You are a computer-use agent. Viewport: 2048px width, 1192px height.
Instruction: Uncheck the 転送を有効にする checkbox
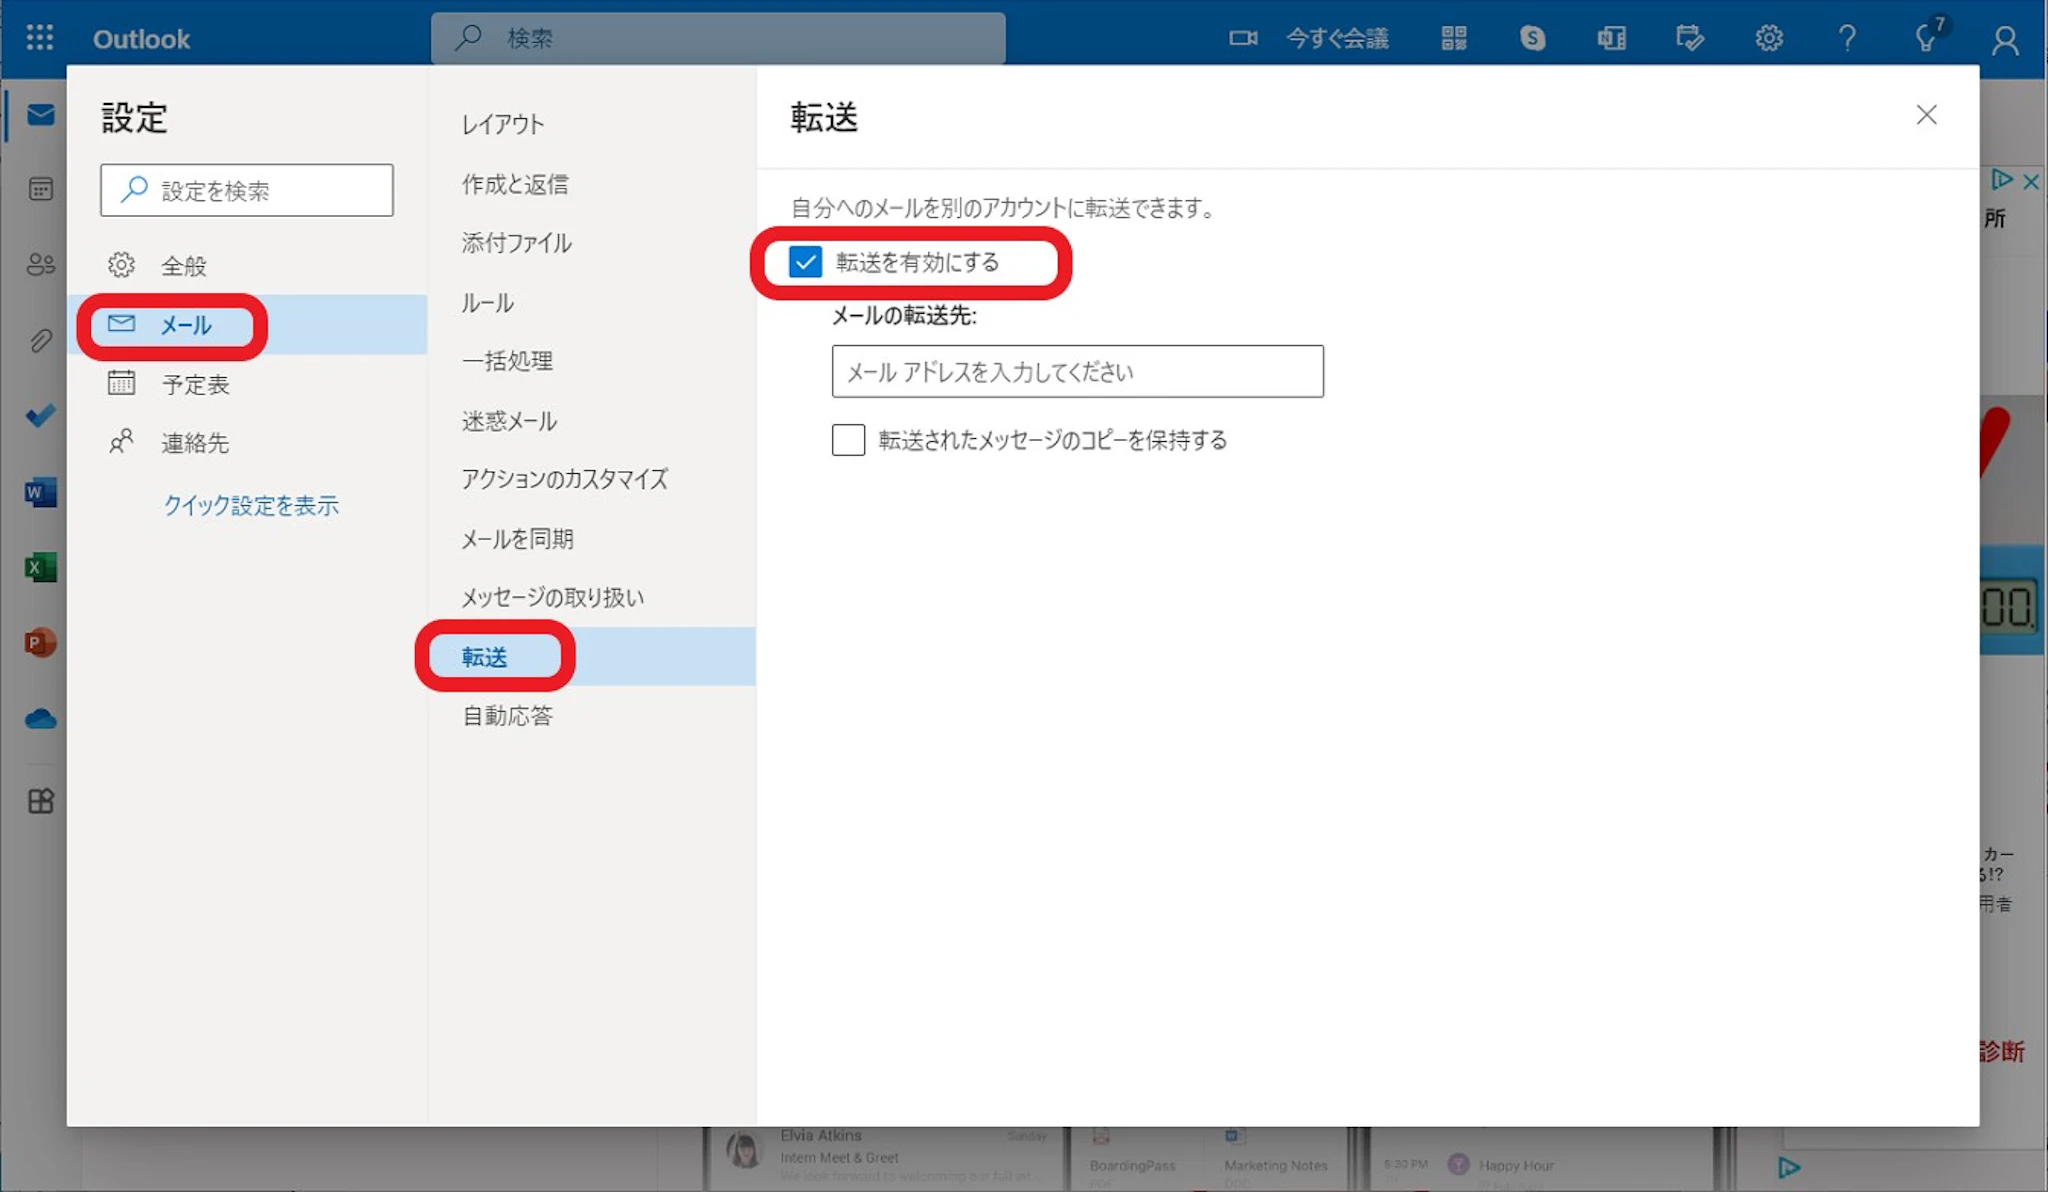[x=805, y=262]
